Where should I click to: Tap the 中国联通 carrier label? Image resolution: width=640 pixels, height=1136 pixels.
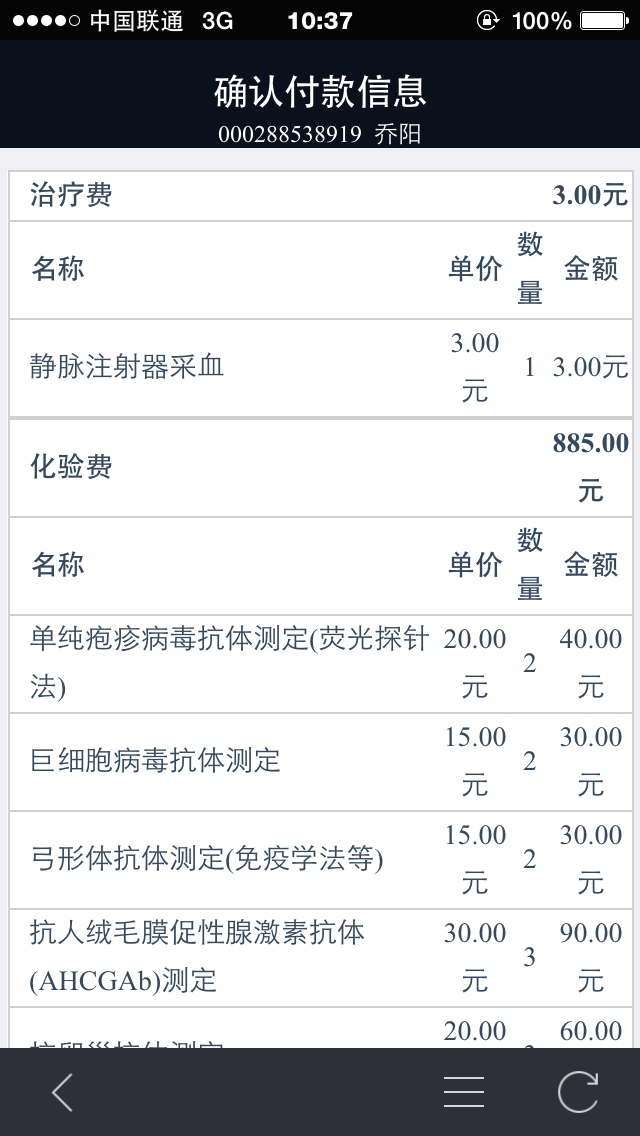tap(136, 21)
